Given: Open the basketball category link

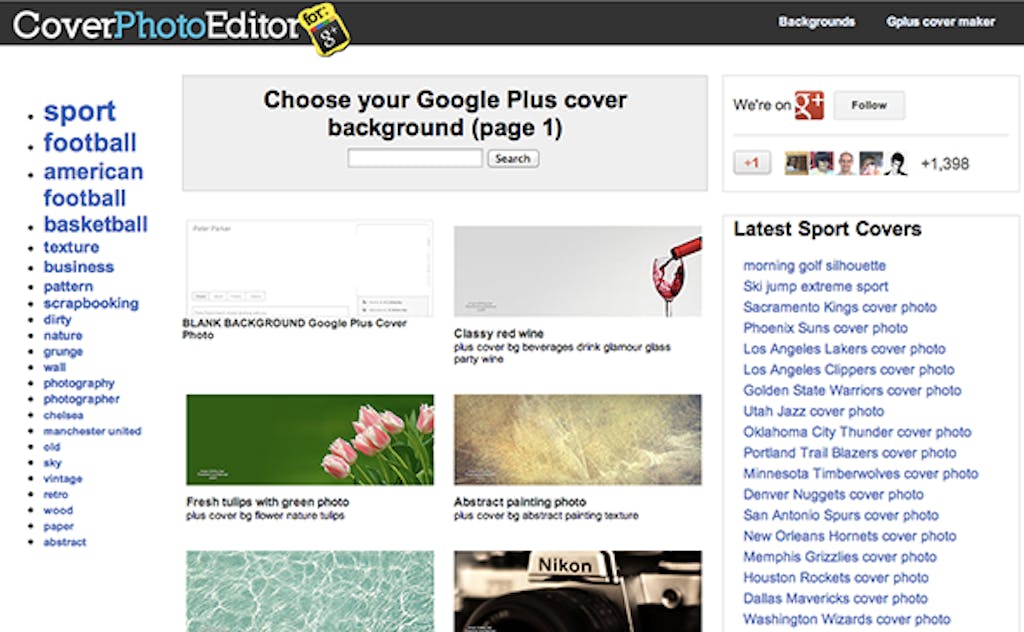Looking at the screenshot, I should tap(95, 224).
